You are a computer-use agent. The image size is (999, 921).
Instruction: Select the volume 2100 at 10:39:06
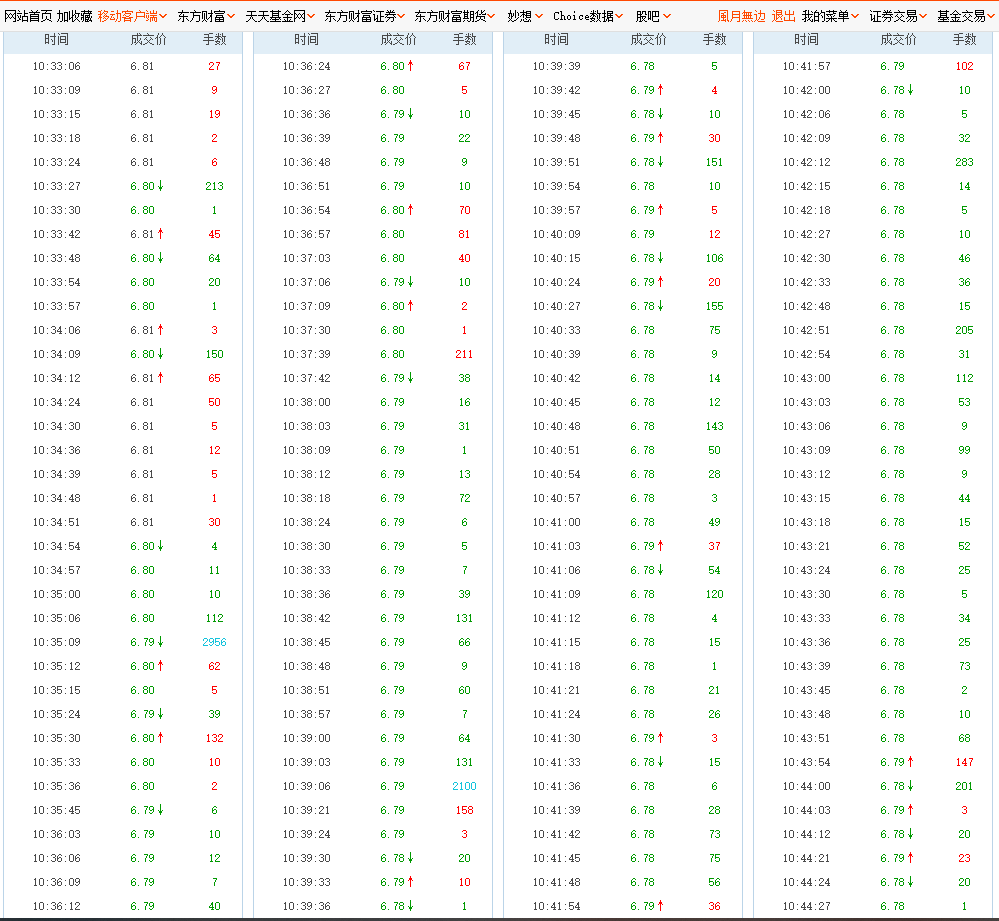(464, 786)
